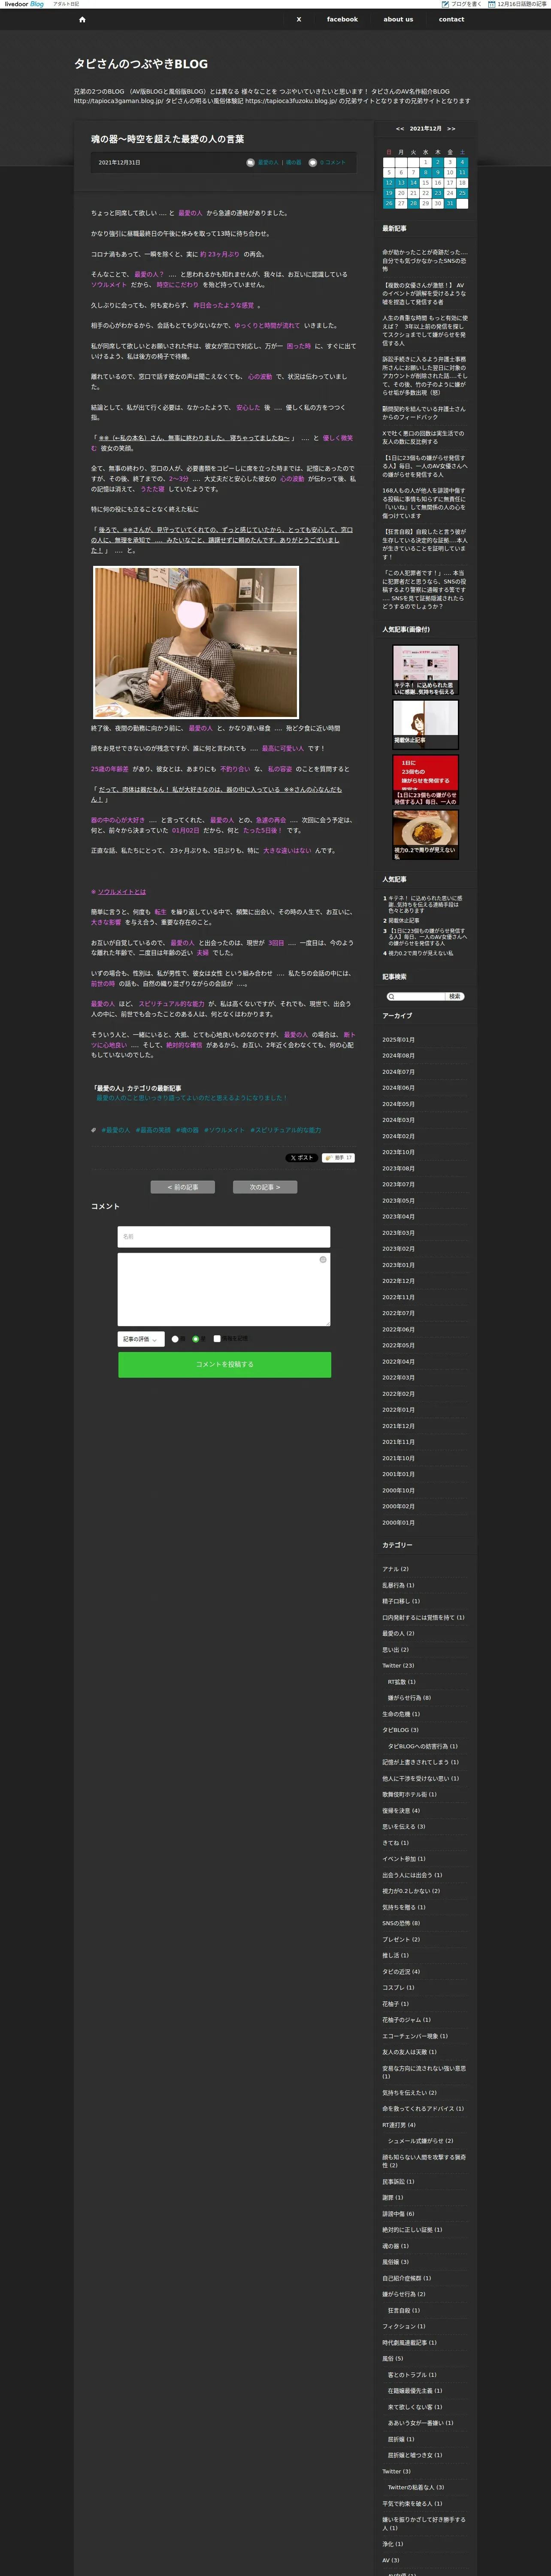Viewport: 551px width, 2576px height.
Task: Open the 2000年01月 archive
Action: coord(398,1523)
